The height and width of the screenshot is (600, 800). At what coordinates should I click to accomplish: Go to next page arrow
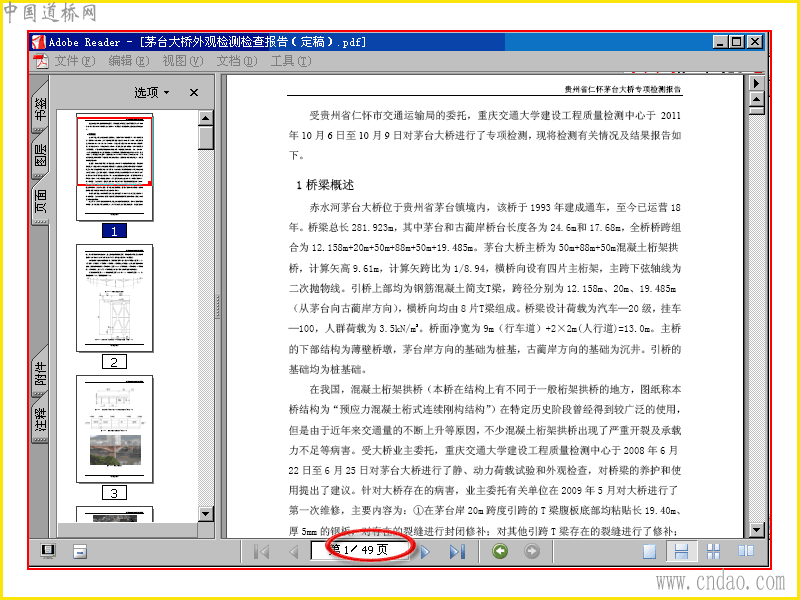click(424, 552)
